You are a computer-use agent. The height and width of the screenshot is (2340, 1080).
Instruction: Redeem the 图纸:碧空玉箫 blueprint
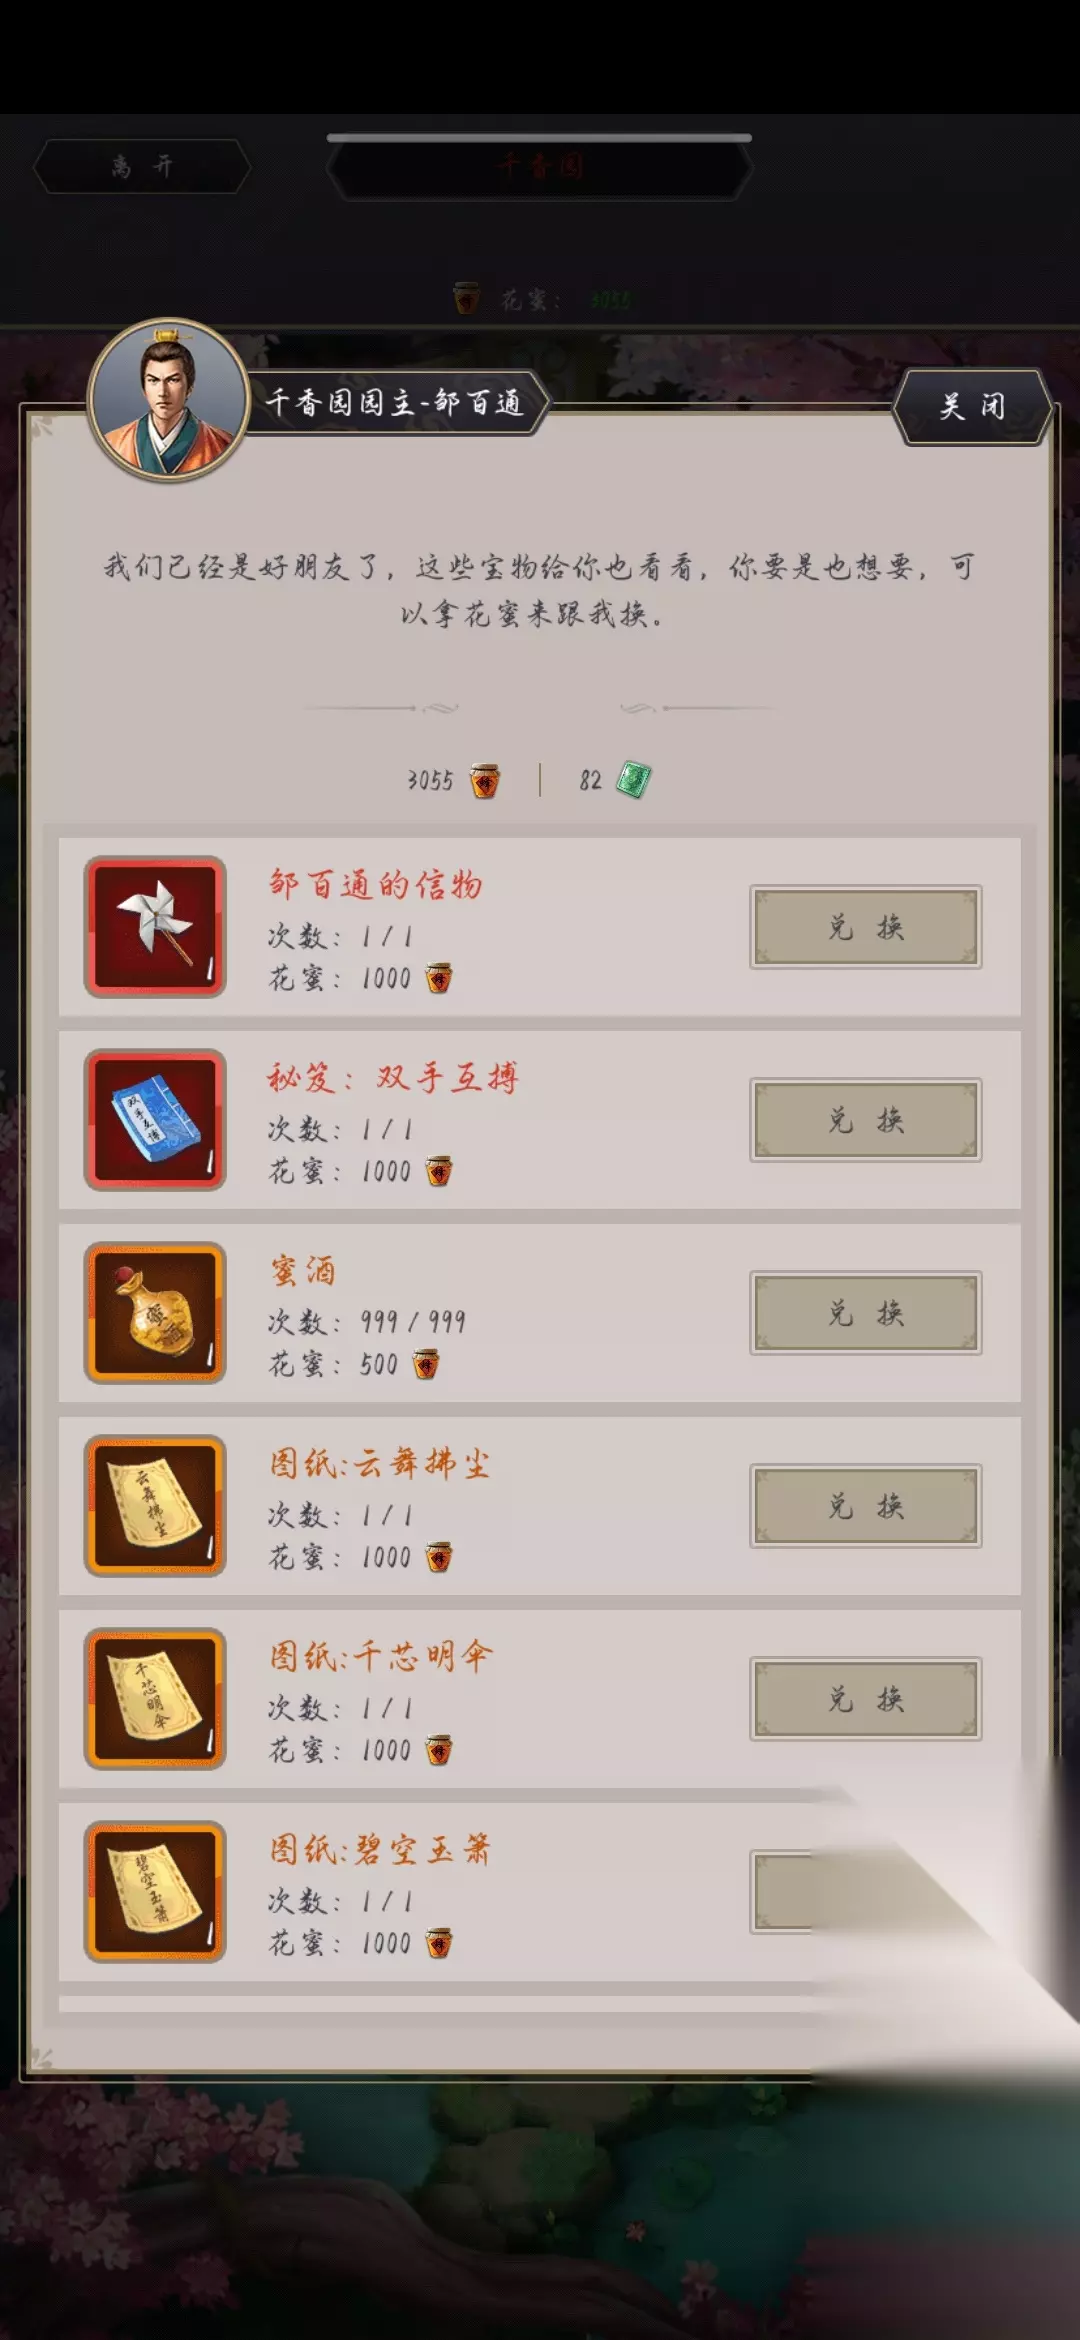pos(866,1892)
